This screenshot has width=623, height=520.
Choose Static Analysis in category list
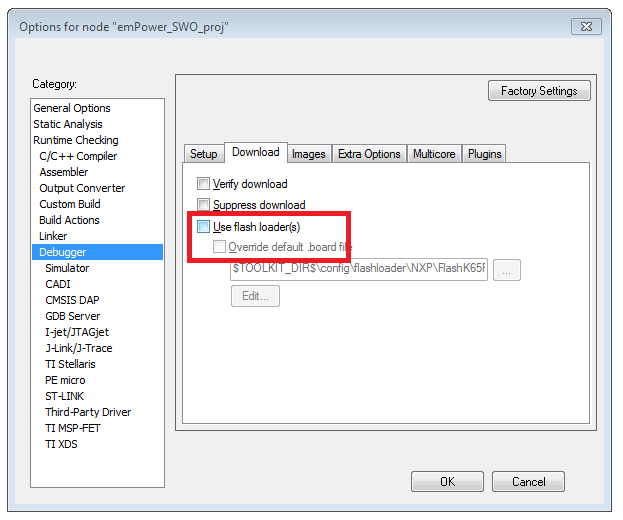pyautogui.click(x=68, y=124)
